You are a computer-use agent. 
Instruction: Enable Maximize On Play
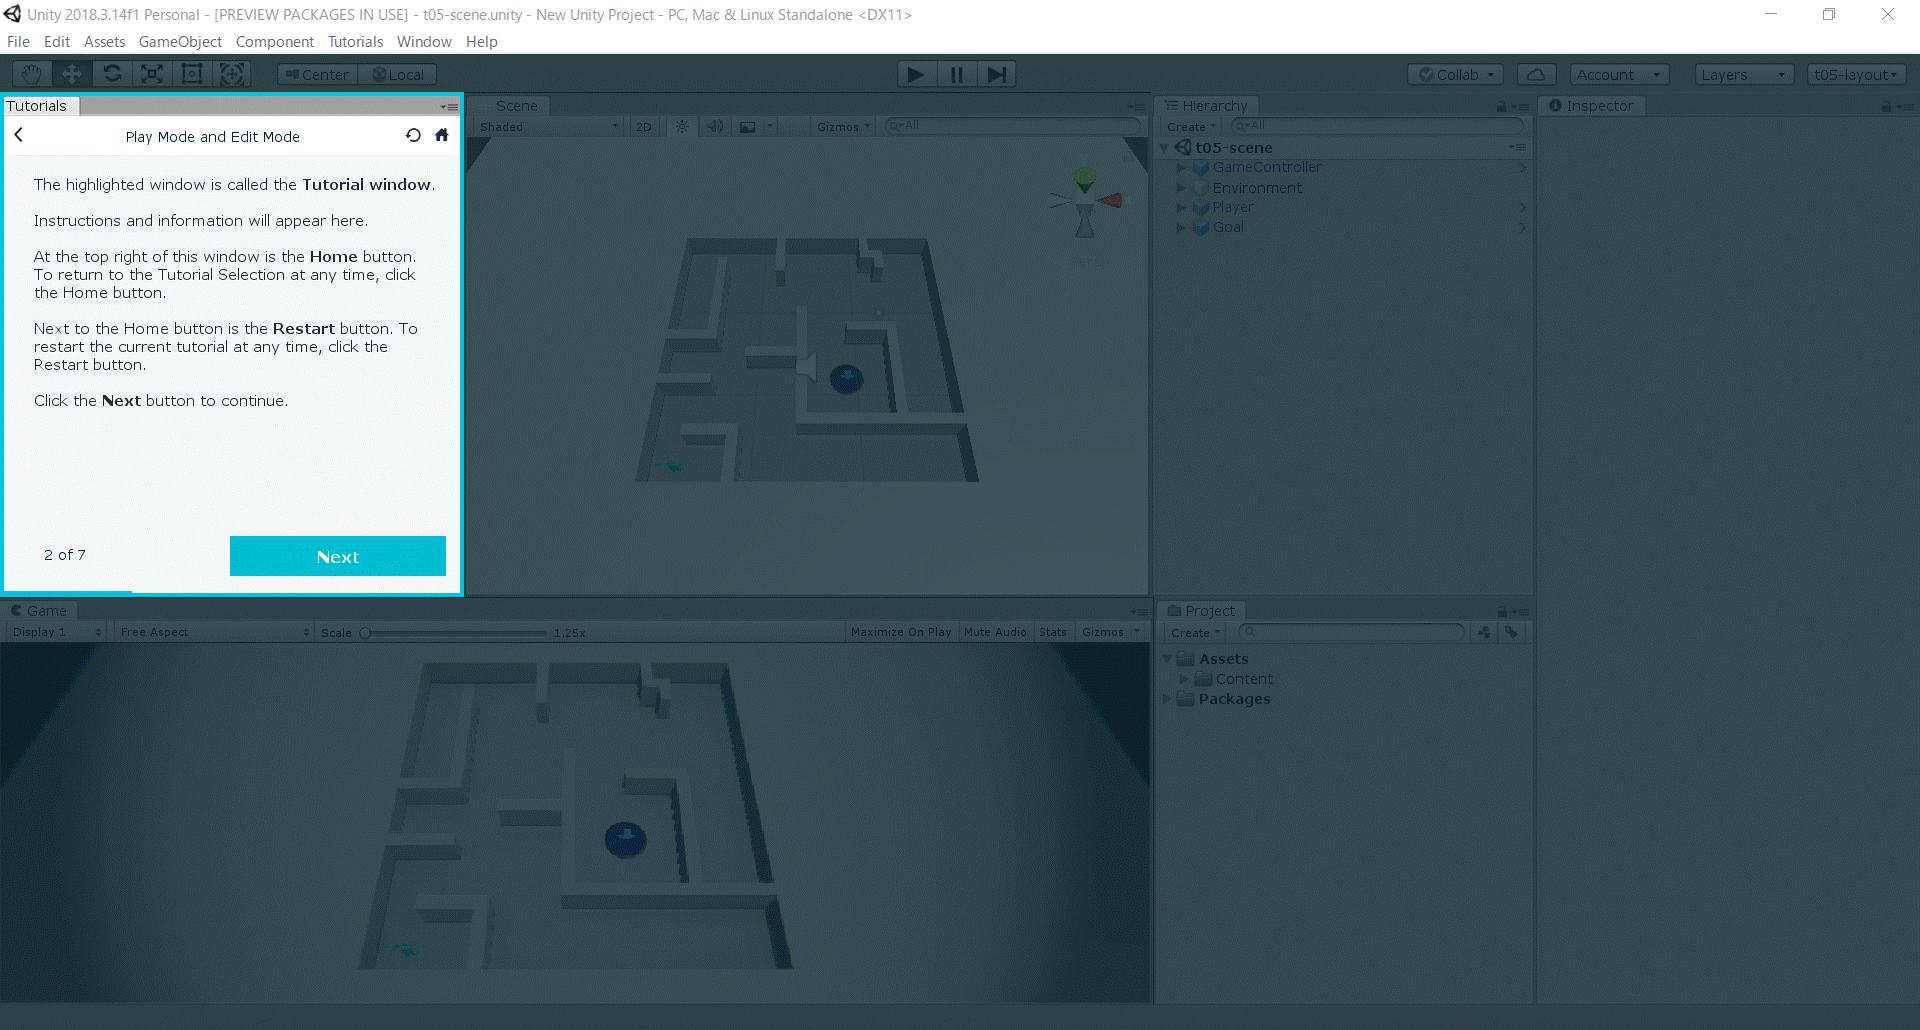click(900, 632)
